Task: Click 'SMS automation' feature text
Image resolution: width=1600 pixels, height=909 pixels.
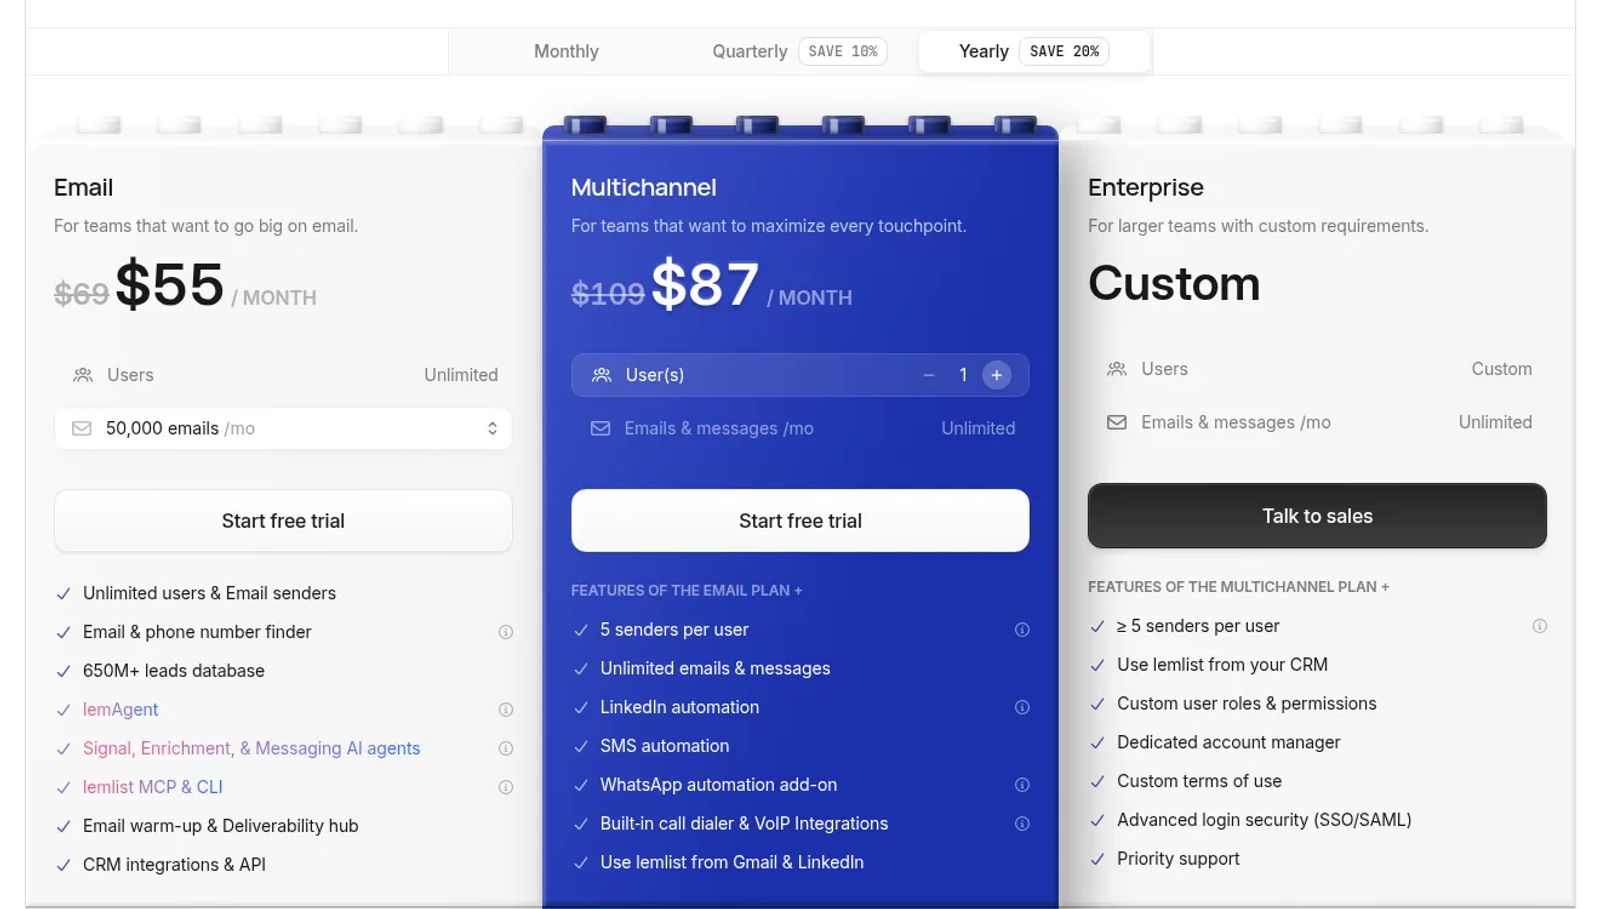Action: point(665,746)
